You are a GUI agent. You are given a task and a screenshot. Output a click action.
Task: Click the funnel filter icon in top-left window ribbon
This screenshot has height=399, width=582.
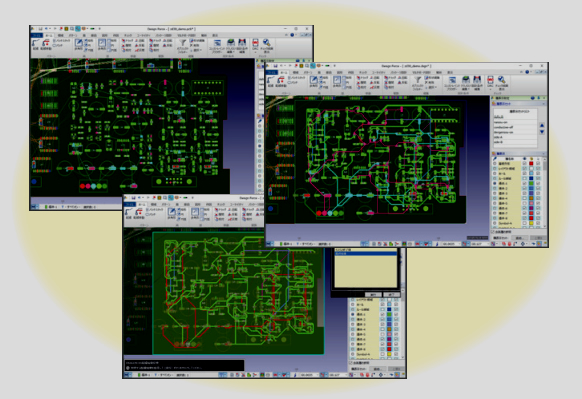click(x=182, y=43)
